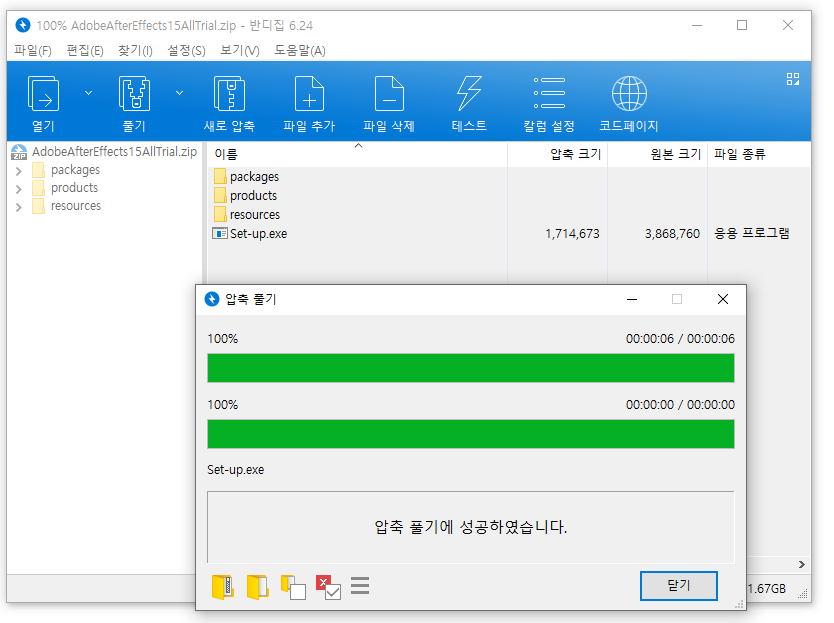
Task: Click the Bandizip icon in main title bar
Action: [23, 25]
